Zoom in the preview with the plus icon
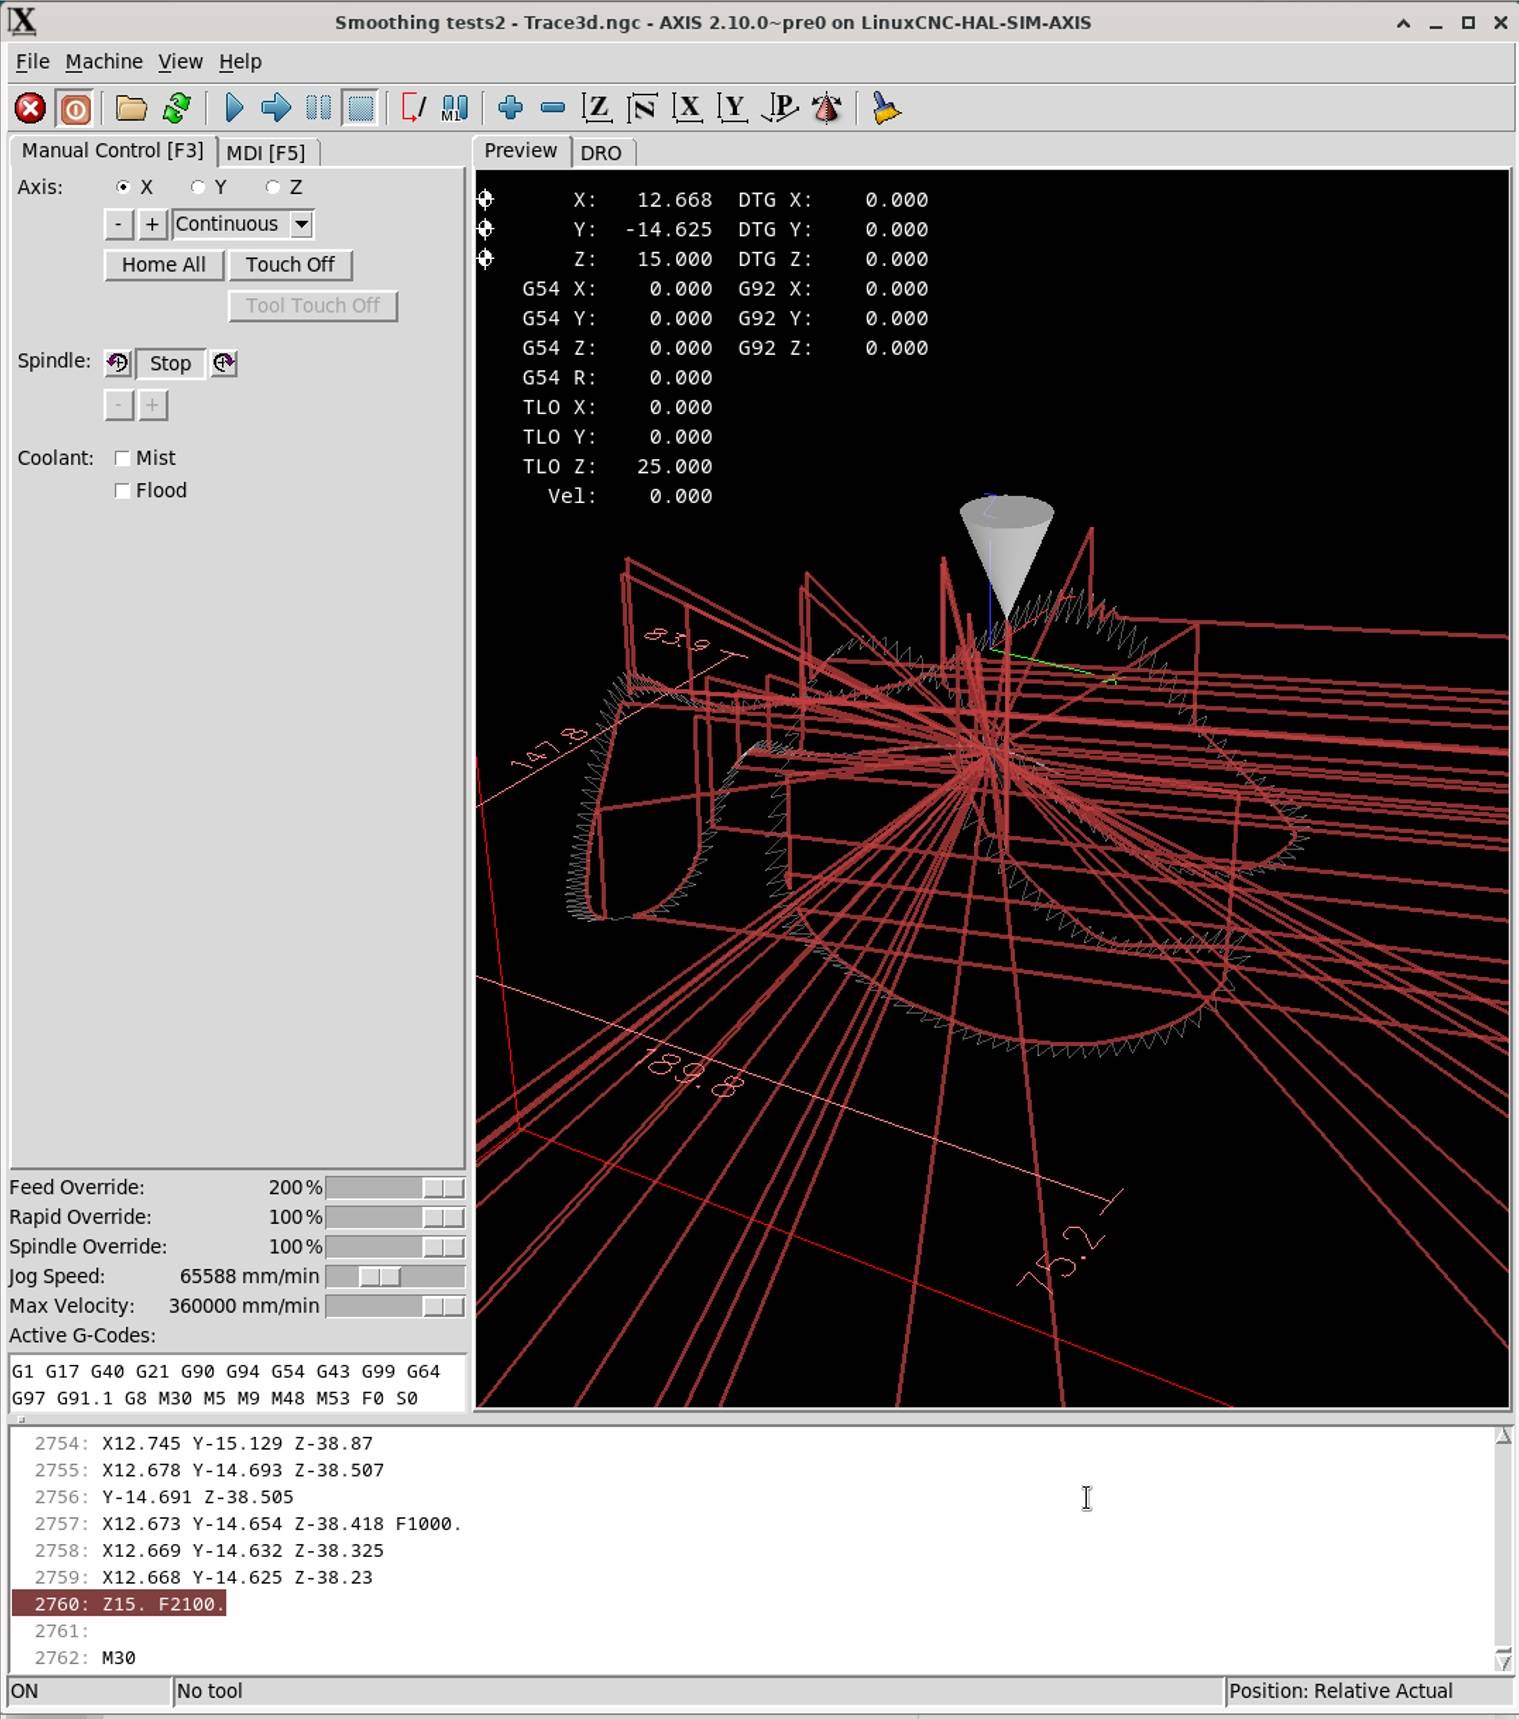 point(511,108)
